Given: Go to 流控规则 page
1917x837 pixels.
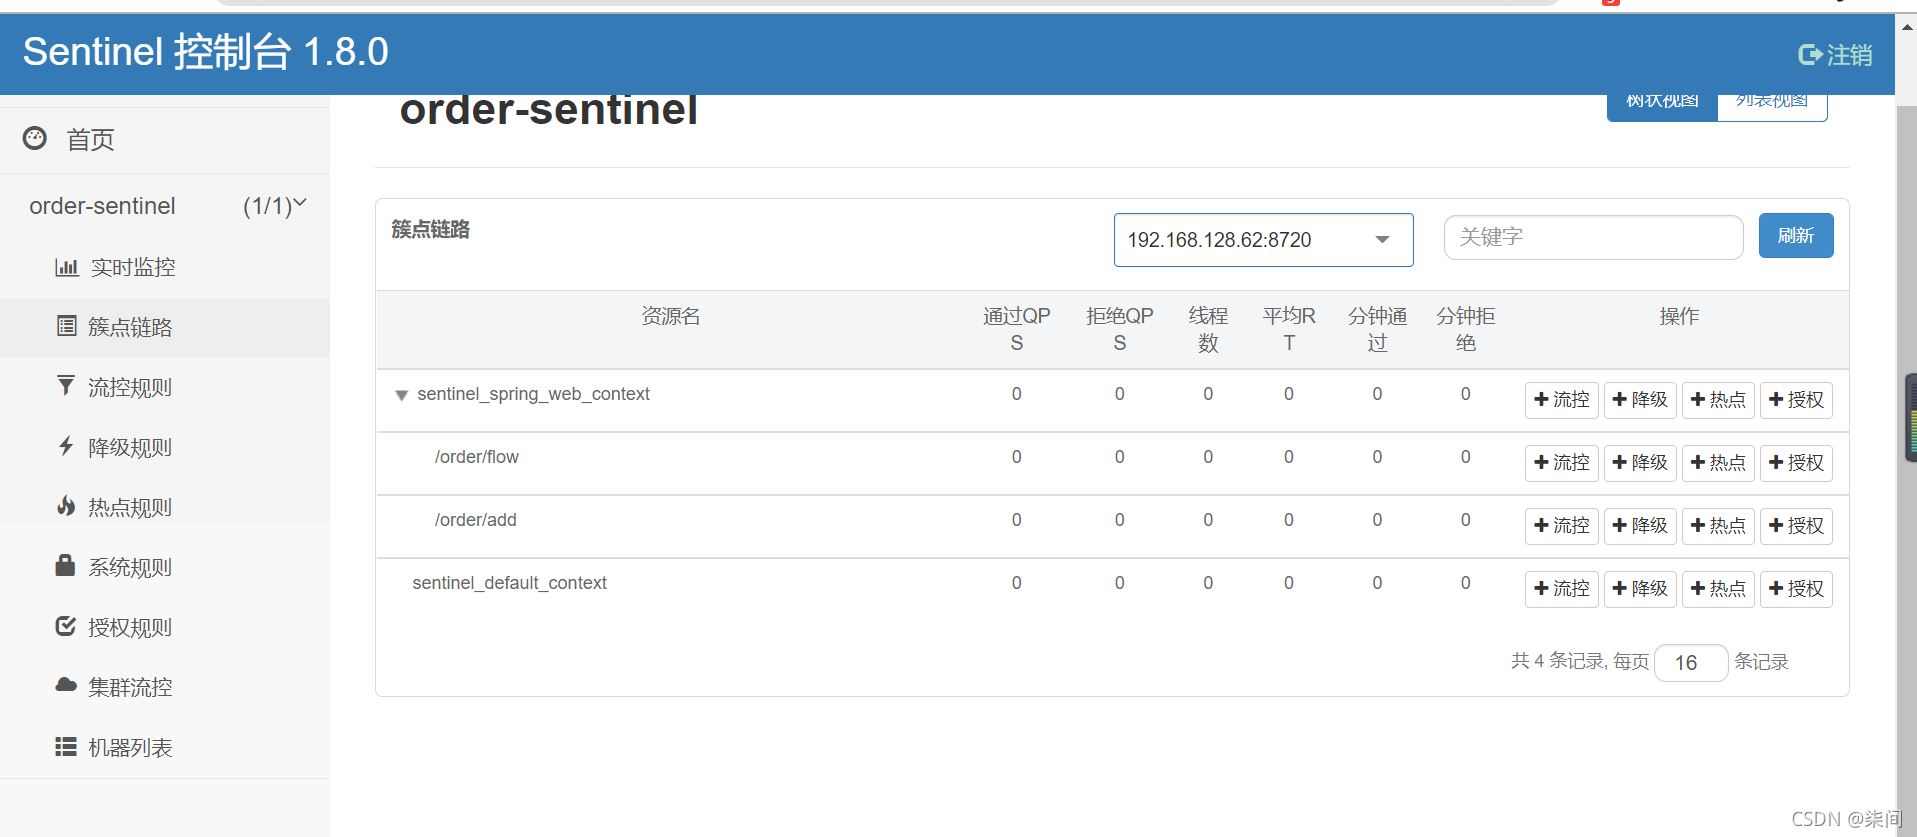Looking at the screenshot, I should point(165,387).
